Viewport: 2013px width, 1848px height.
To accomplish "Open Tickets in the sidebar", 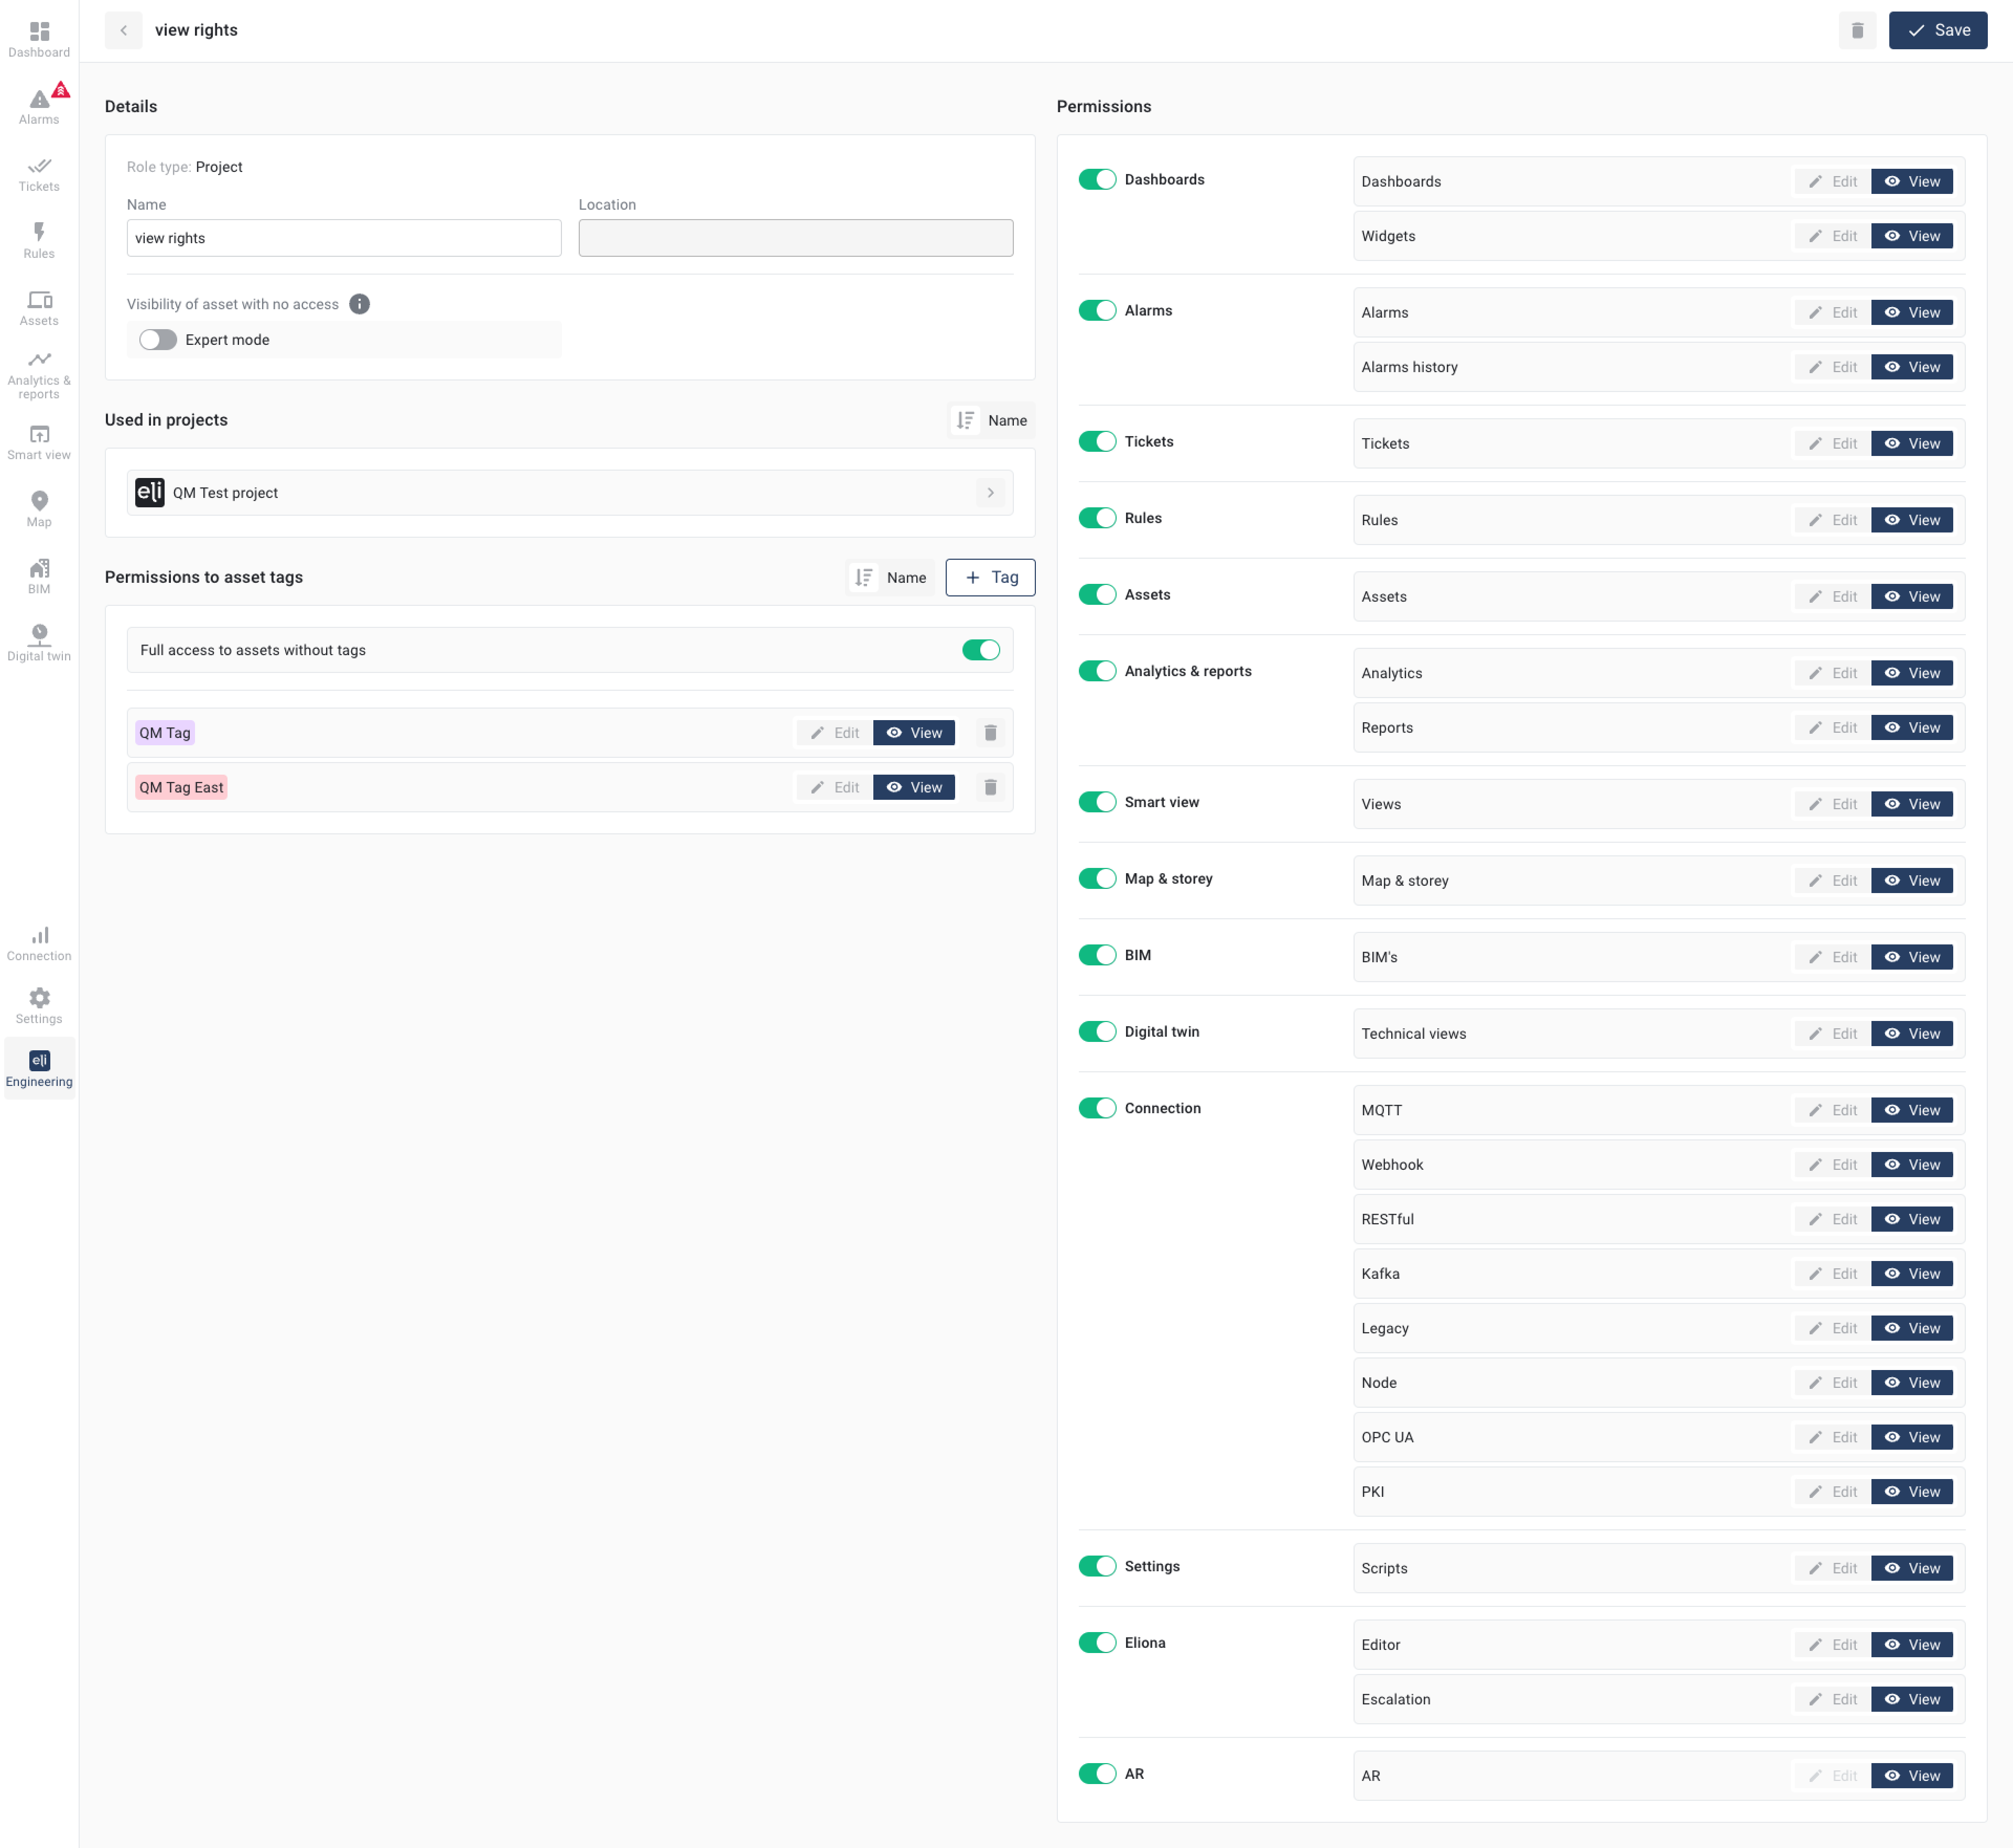I will (x=39, y=173).
